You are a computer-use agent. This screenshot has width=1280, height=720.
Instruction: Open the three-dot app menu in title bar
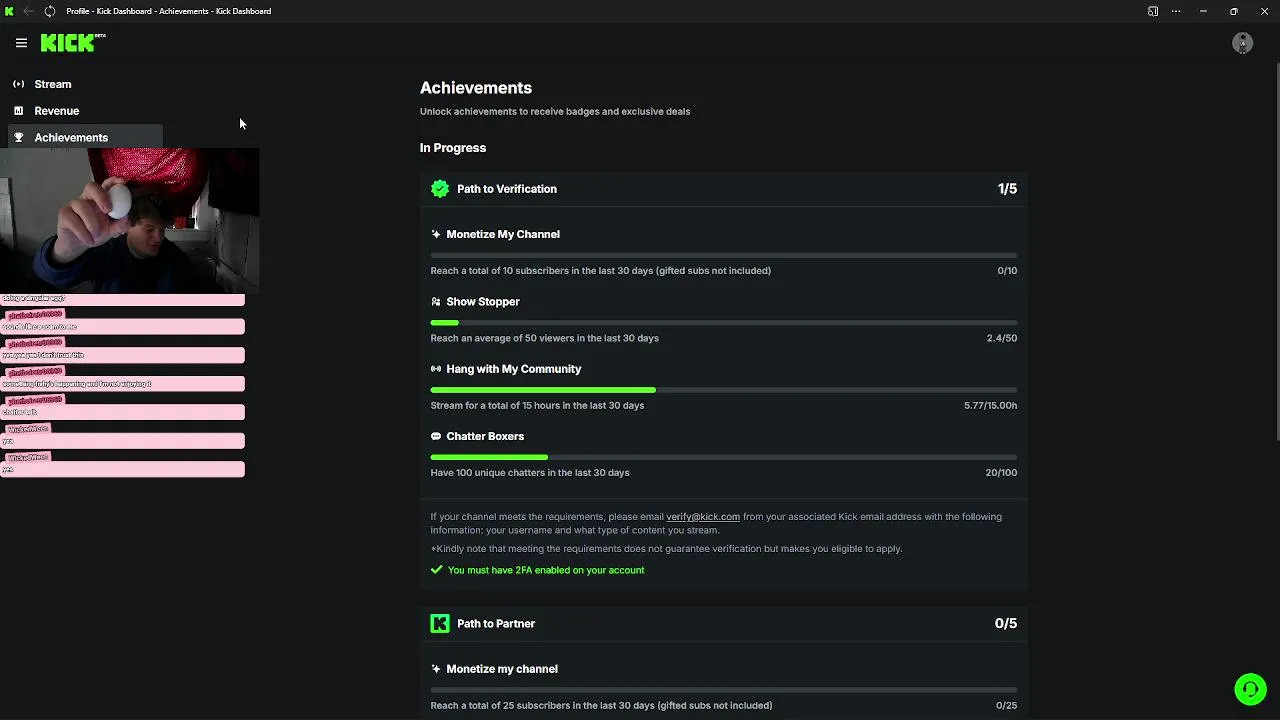pyautogui.click(x=1176, y=11)
